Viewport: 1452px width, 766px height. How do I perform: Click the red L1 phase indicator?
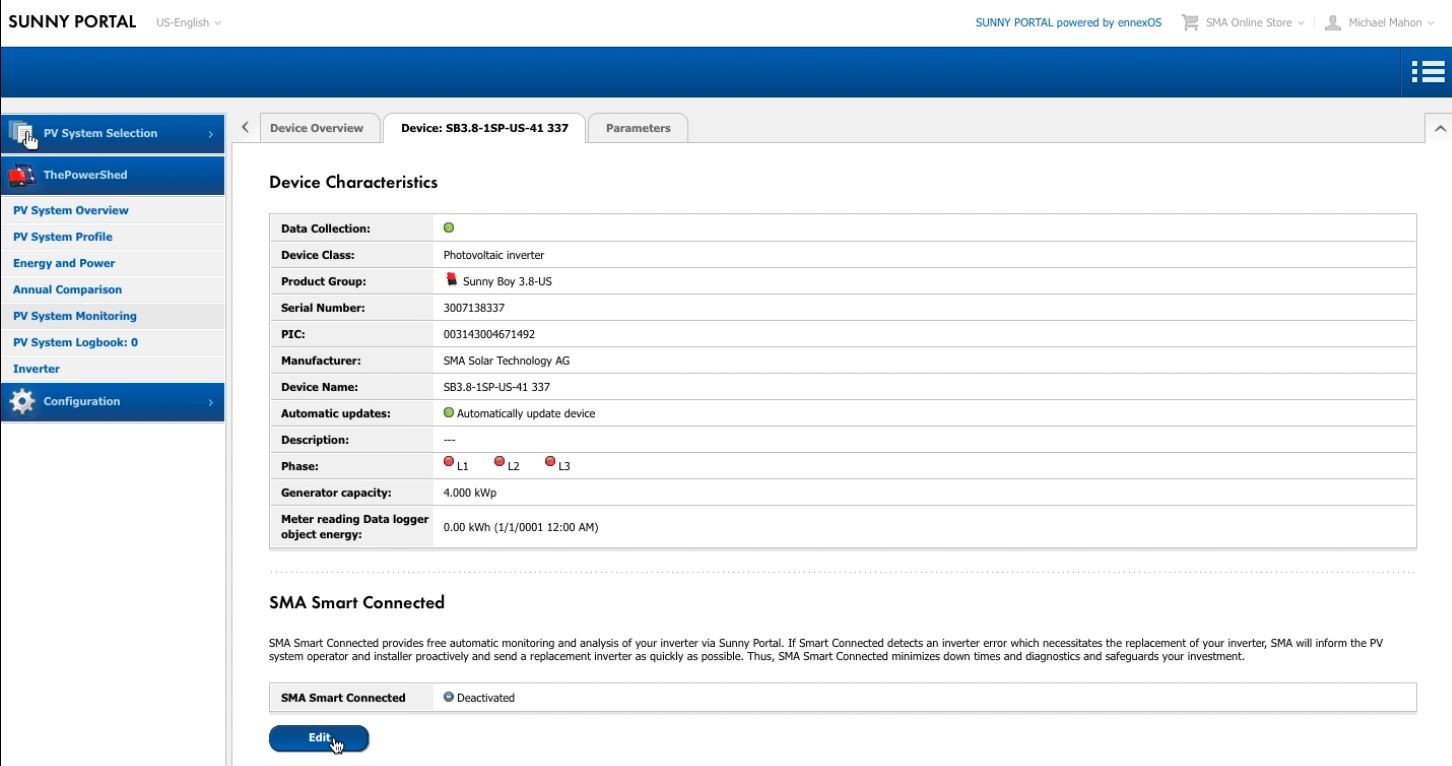449,462
